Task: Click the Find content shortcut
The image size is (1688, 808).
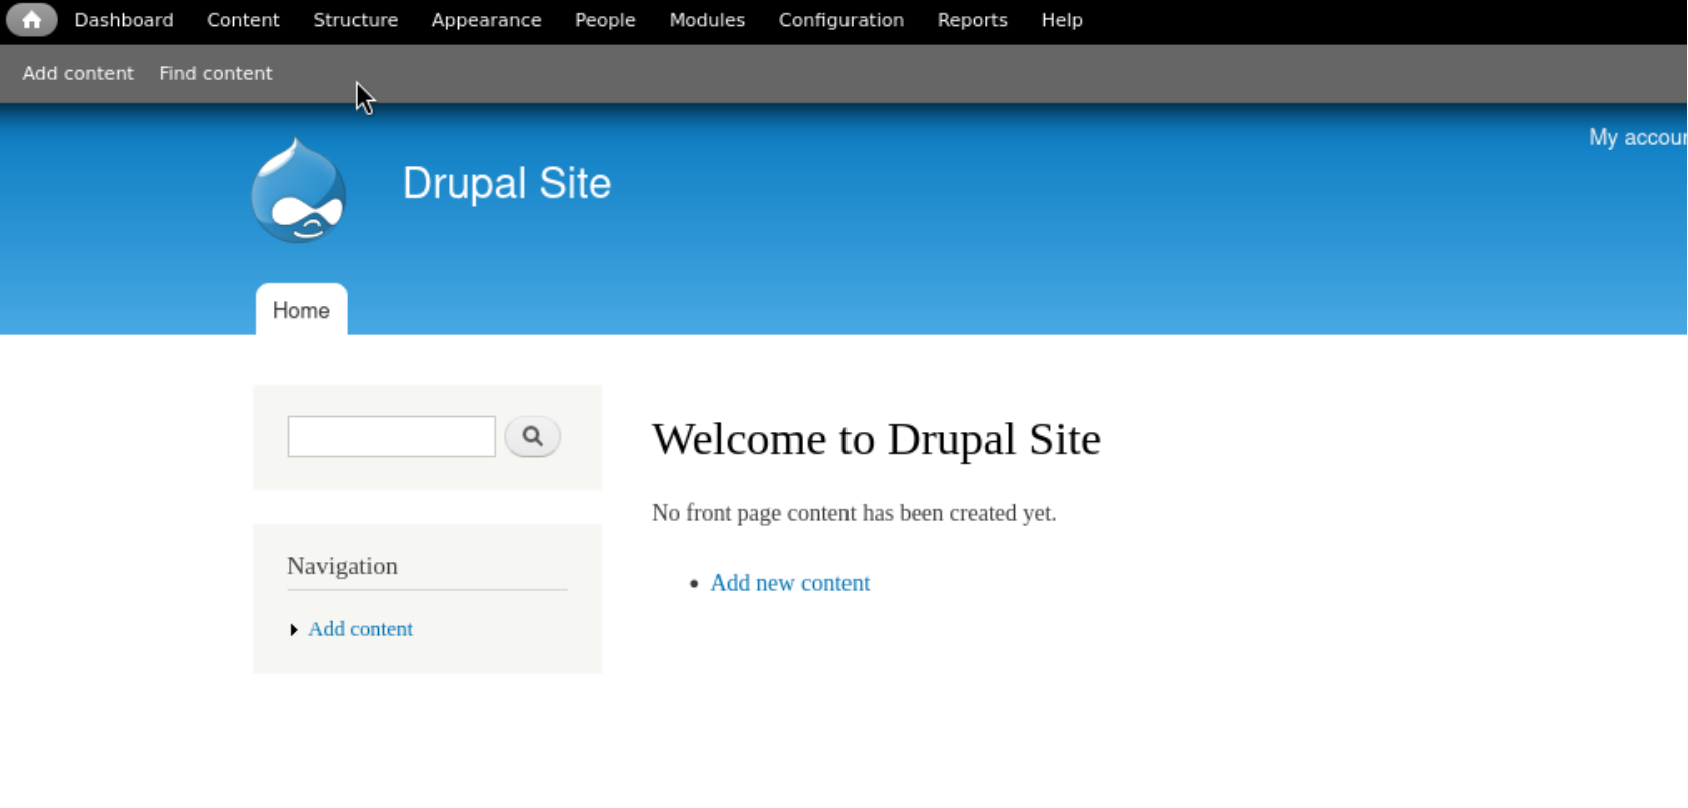Action: pos(215,73)
